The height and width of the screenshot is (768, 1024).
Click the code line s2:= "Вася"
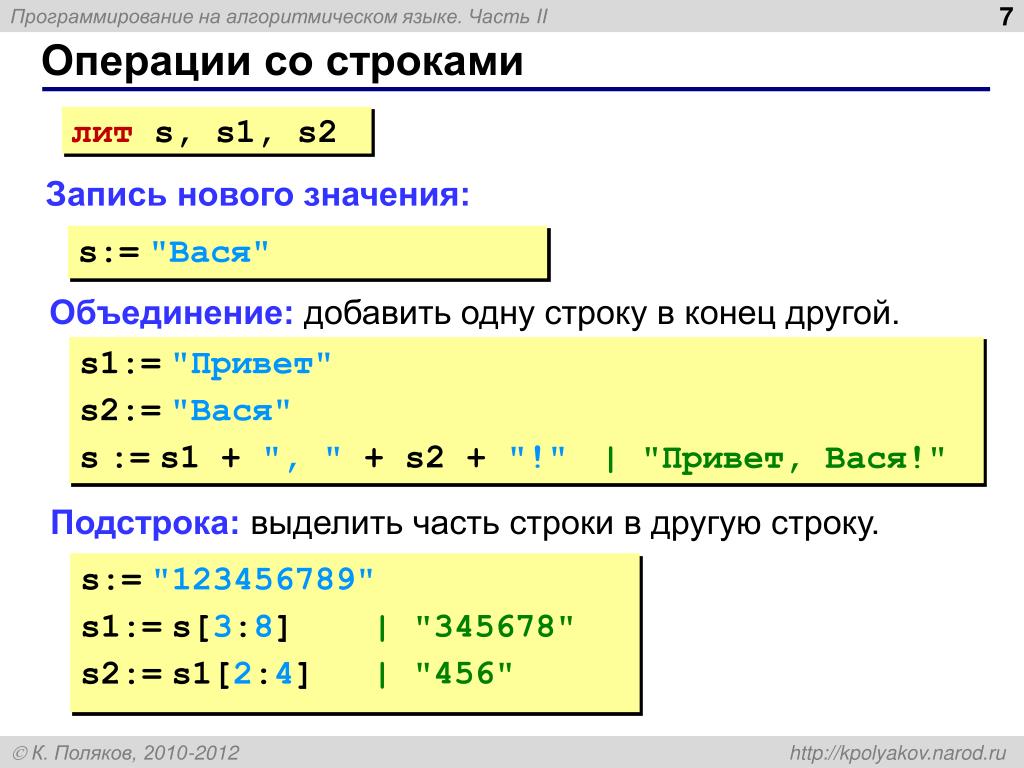tap(185, 411)
